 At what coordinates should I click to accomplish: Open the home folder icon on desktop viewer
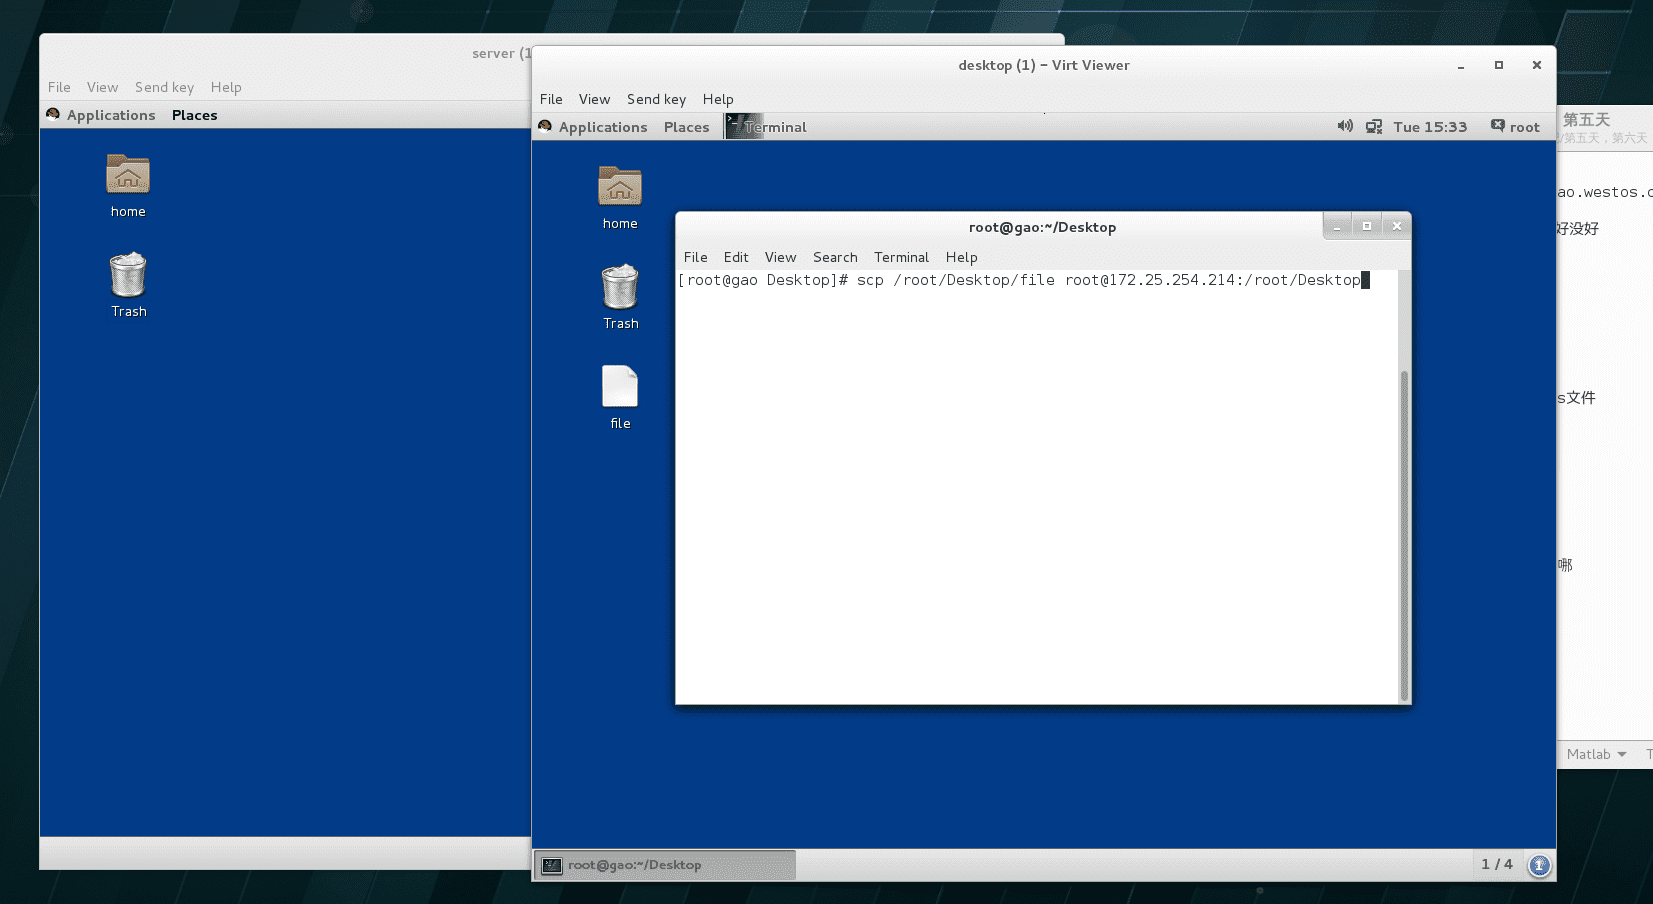point(619,188)
